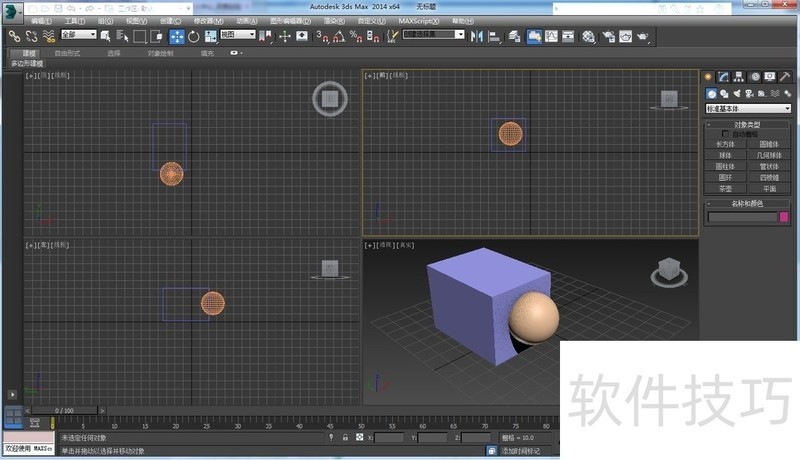The image size is (800, 460).
Task: Click the teapot Render Production icon
Action: (643, 35)
